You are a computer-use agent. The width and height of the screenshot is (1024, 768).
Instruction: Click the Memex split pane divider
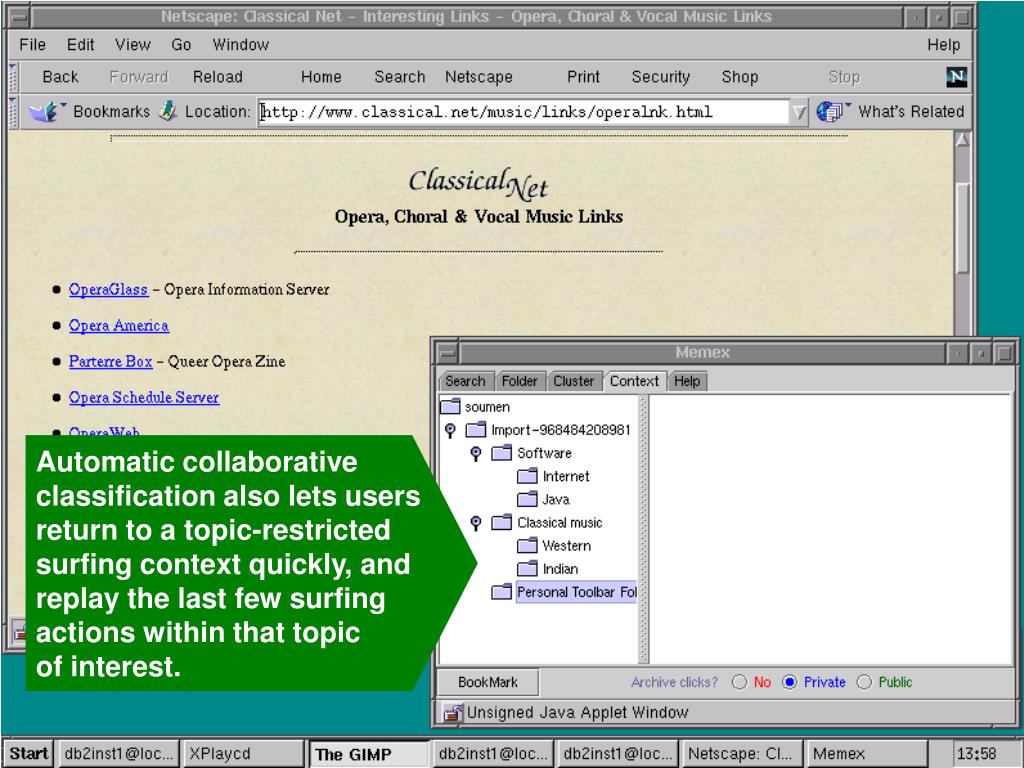click(x=644, y=529)
